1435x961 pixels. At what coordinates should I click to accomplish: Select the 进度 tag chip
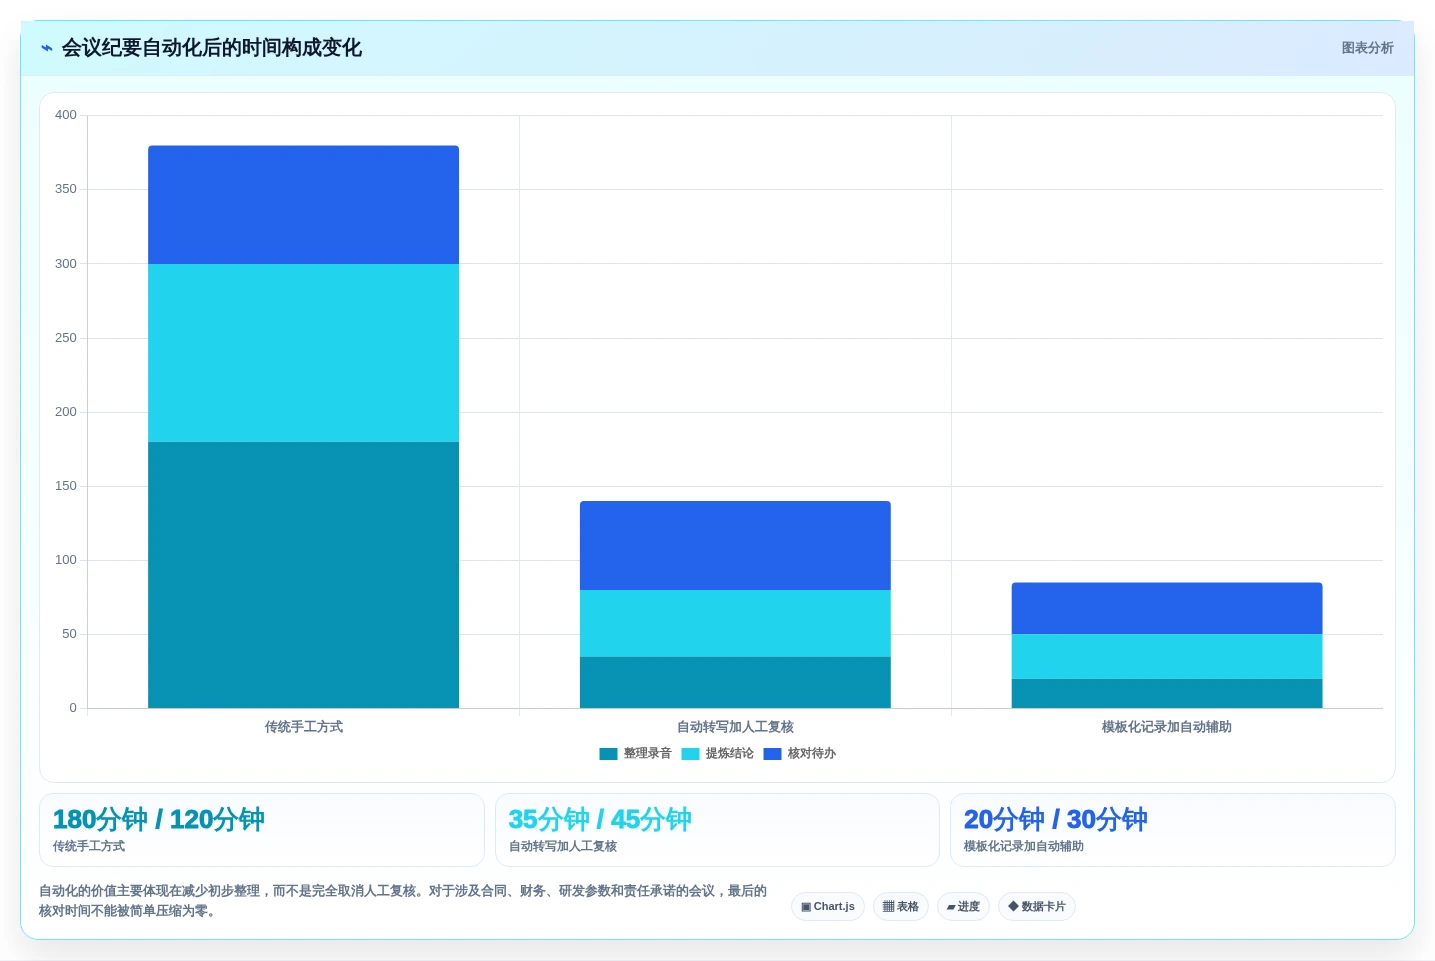click(x=964, y=907)
